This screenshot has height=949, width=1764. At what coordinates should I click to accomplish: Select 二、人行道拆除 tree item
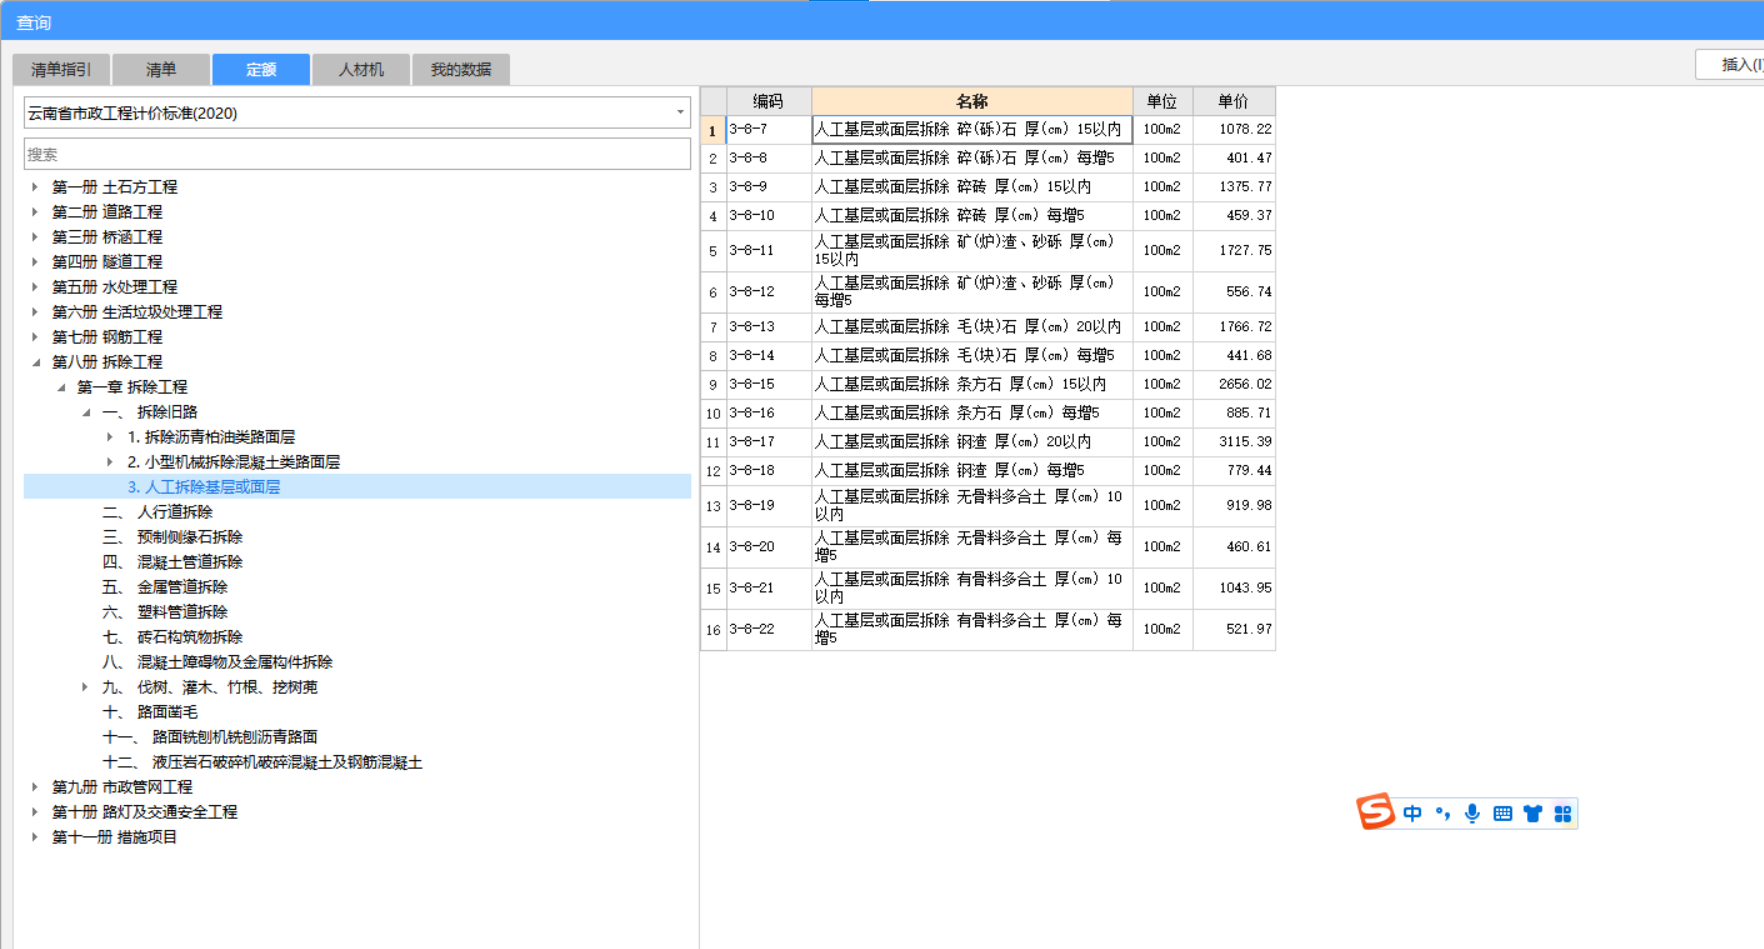pos(158,512)
